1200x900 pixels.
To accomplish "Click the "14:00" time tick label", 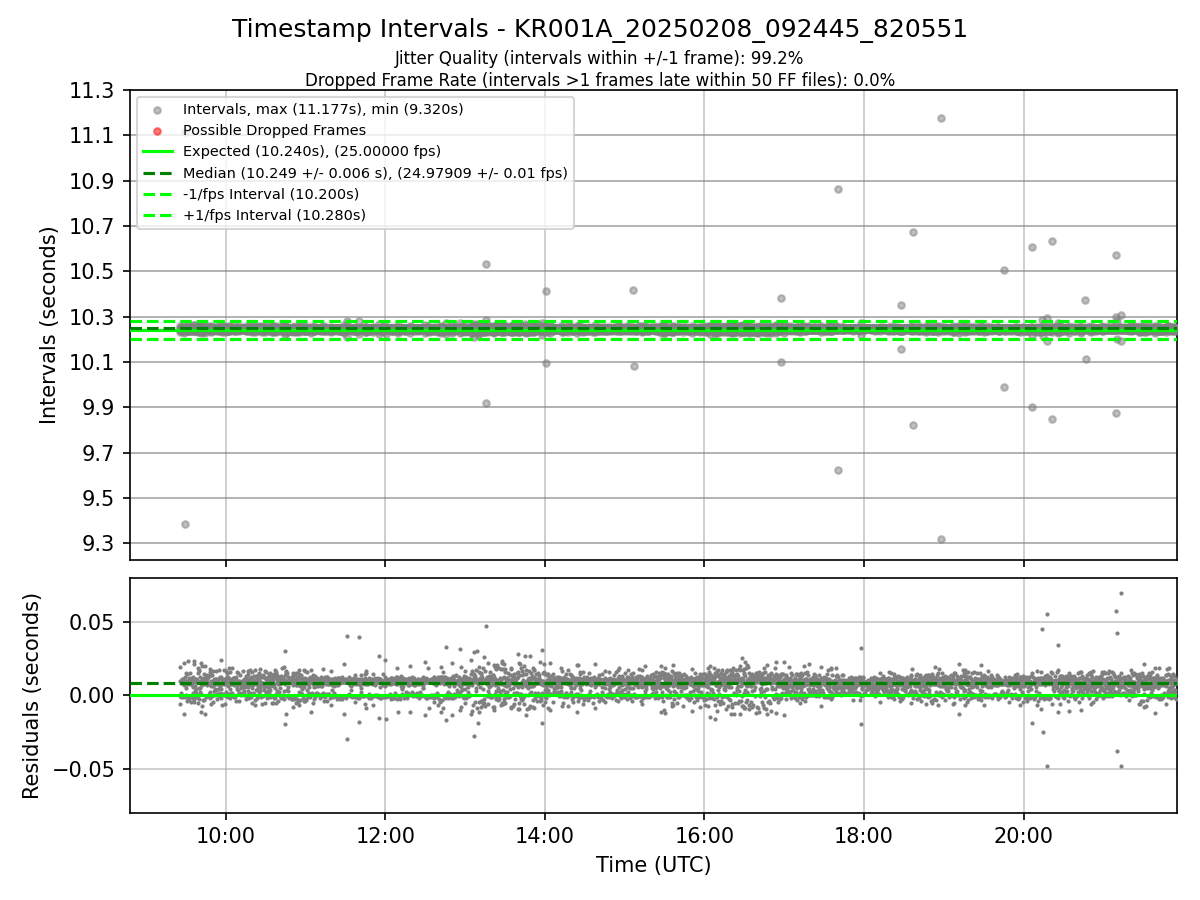I will (x=544, y=836).
